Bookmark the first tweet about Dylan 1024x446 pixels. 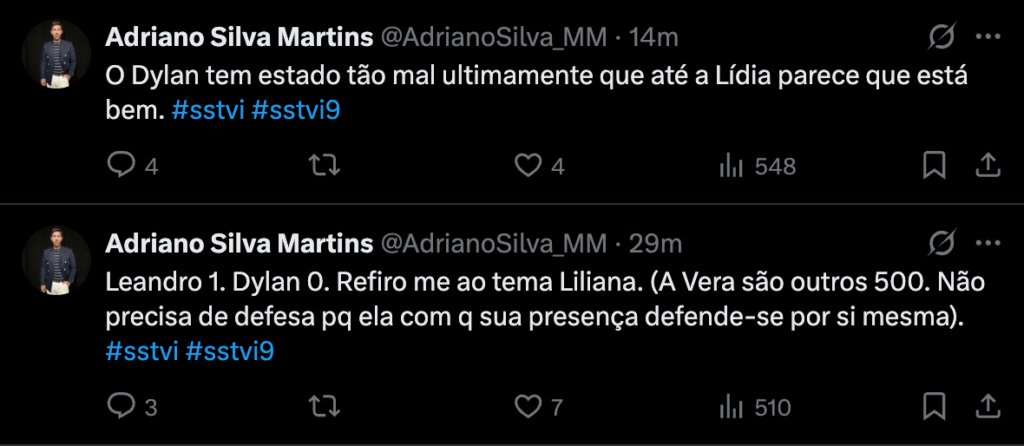coord(934,166)
